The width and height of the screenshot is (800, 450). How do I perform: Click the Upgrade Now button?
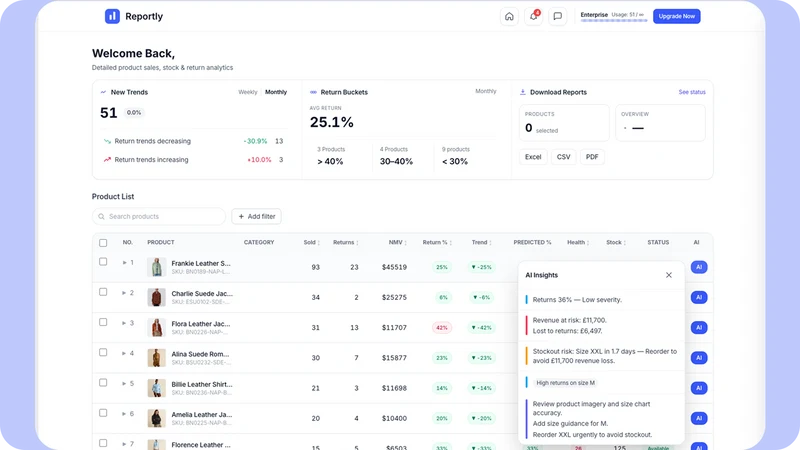click(x=677, y=16)
